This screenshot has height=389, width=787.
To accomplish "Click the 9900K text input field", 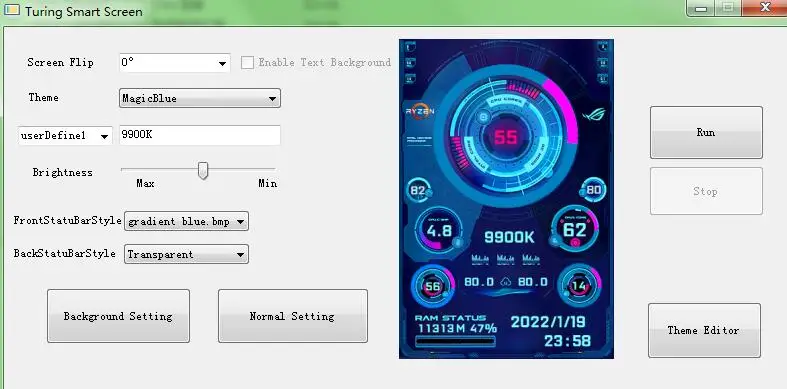I will coord(200,136).
